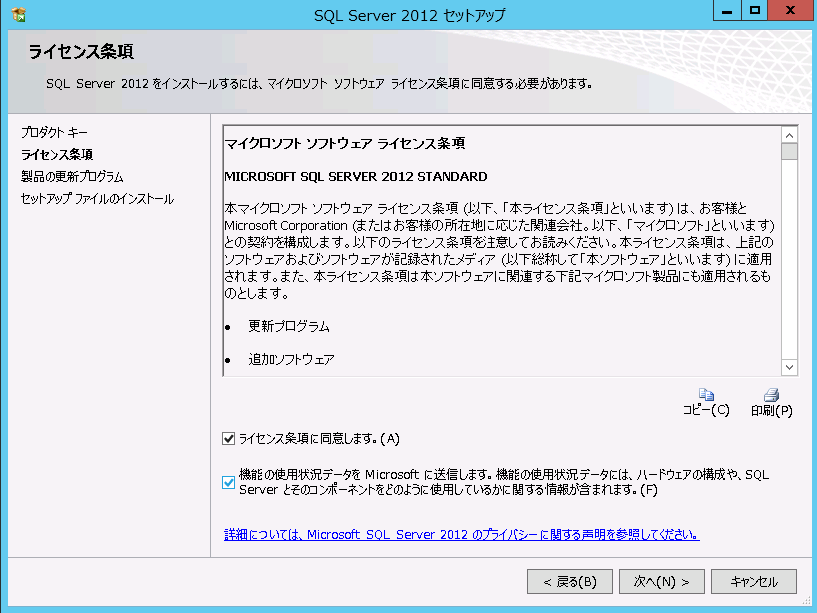
Task: Toggle the 機能の使用状況データ送信 checkbox
Action: point(228,482)
